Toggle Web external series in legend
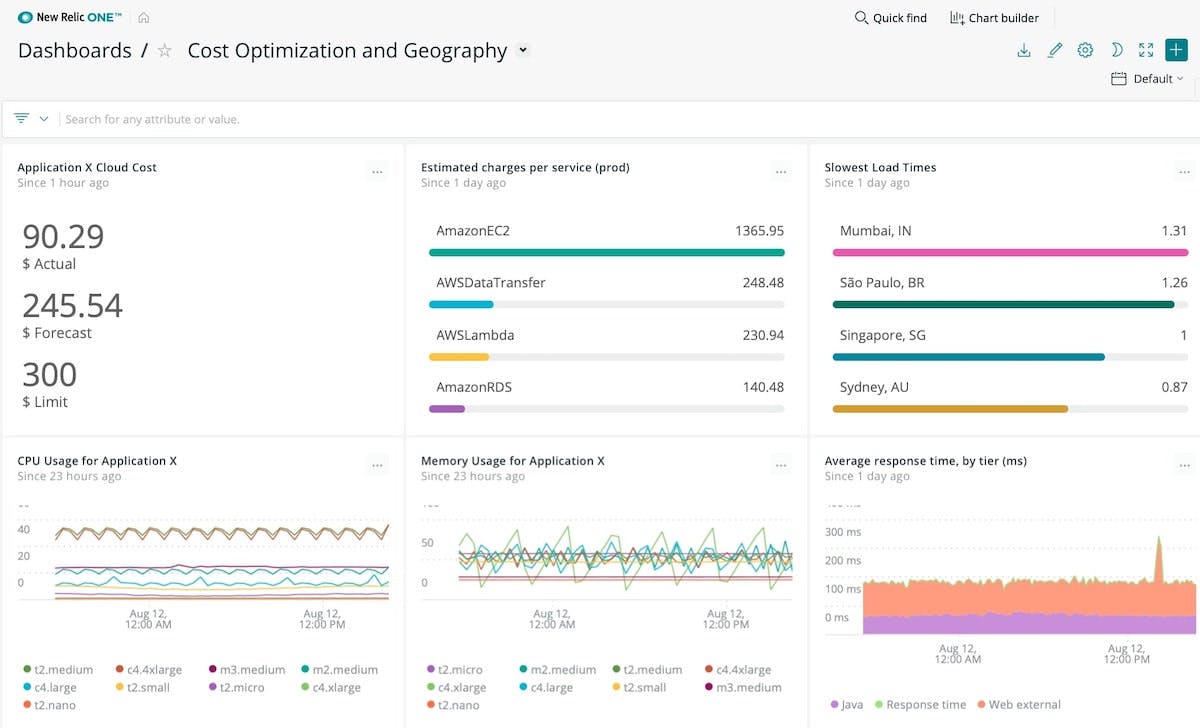 tap(1018, 705)
